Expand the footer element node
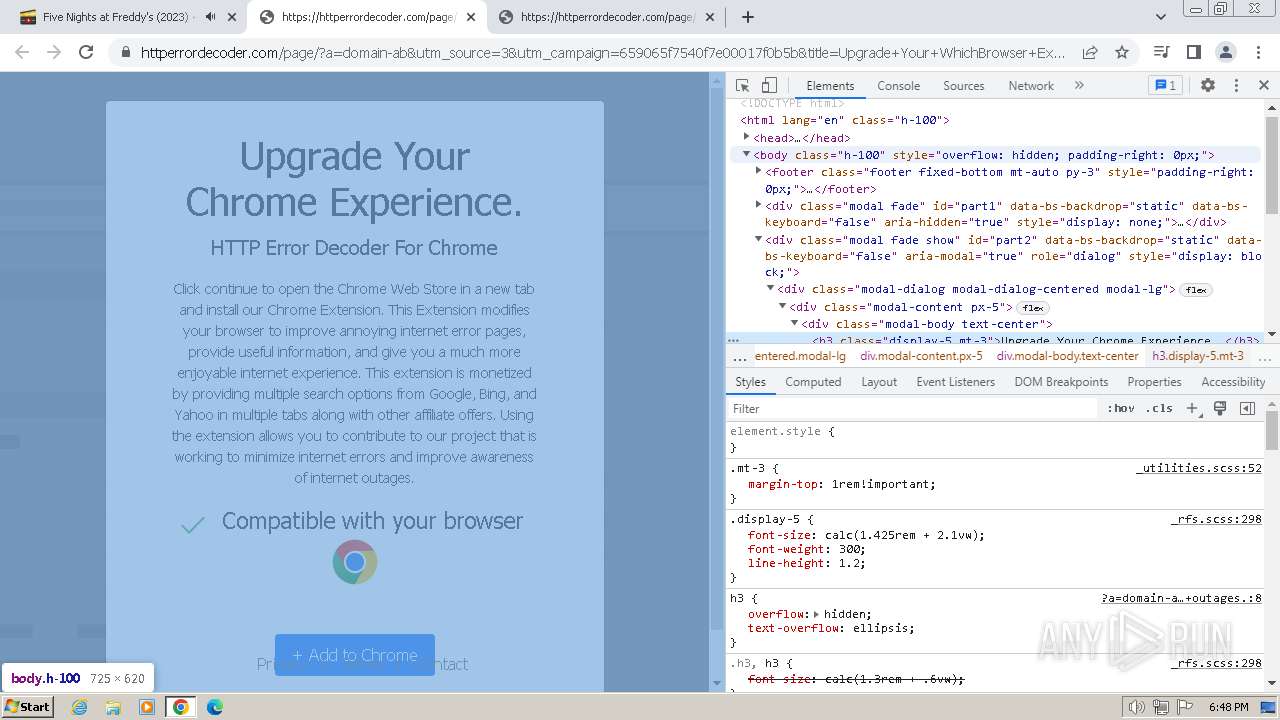The width and height of the screenshot is (1280, 720). pos(758,171)
